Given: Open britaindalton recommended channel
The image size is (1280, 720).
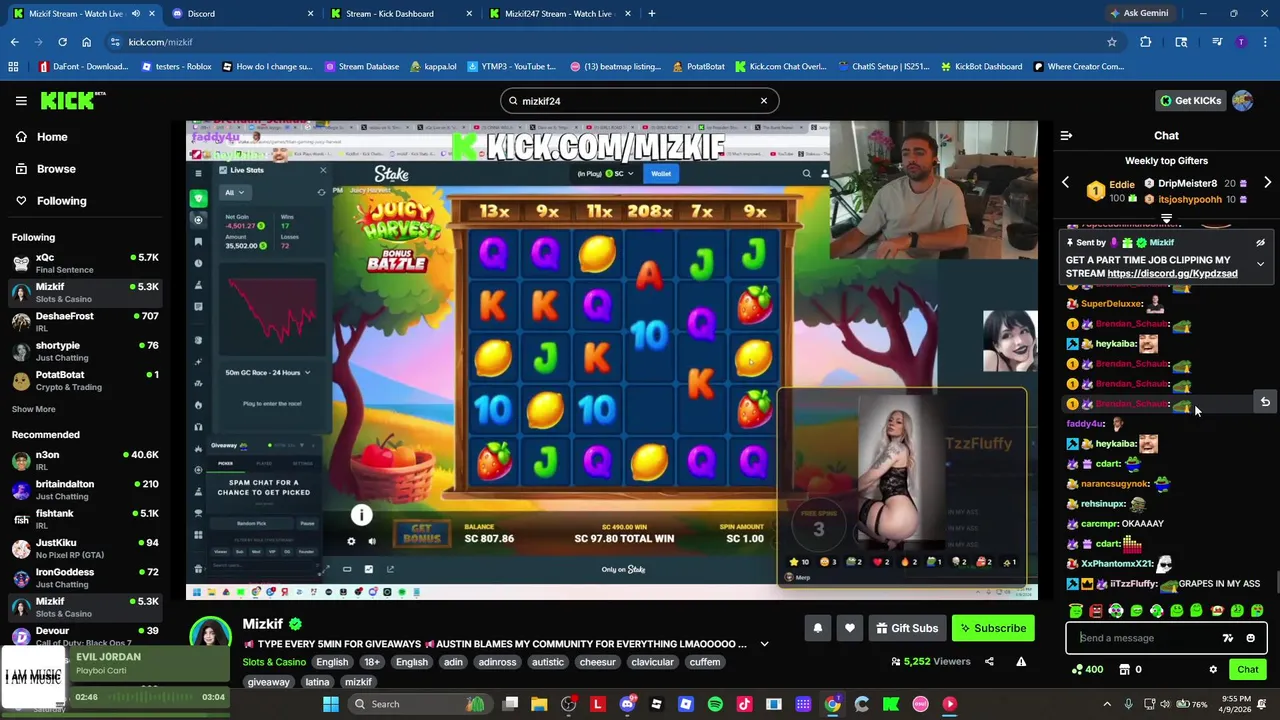Looking at the screenshot, I should [x=85, y=490].
